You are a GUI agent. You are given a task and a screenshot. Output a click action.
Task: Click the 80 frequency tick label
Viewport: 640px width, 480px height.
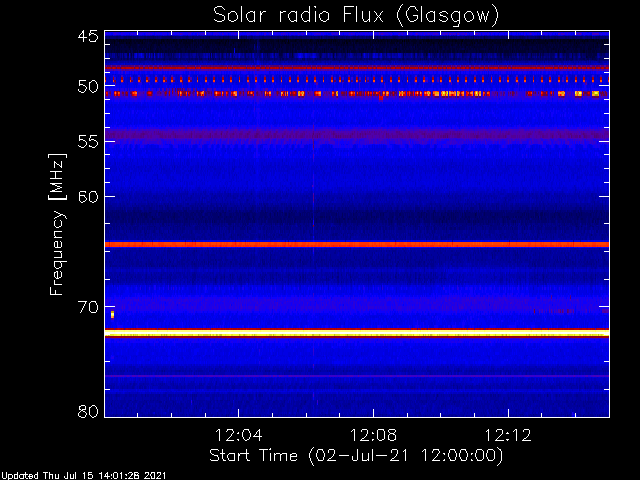(88, 411)
